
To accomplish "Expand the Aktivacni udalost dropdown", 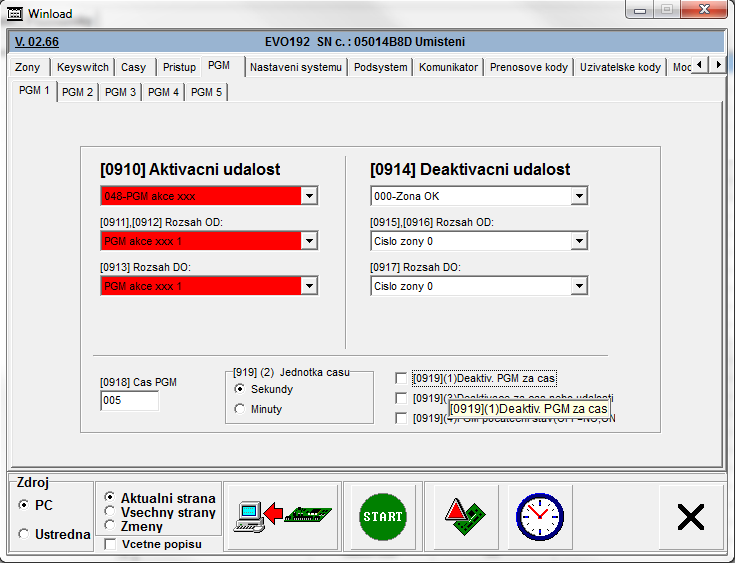I will tap(309, 196).
